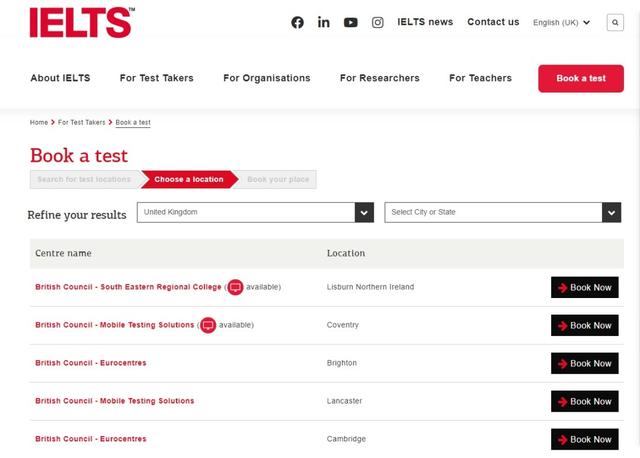Open the IELTS LinkedIn icon
The height and width of the screenshot is (458, 640).
pyautogui.click(x=324, y=22)
